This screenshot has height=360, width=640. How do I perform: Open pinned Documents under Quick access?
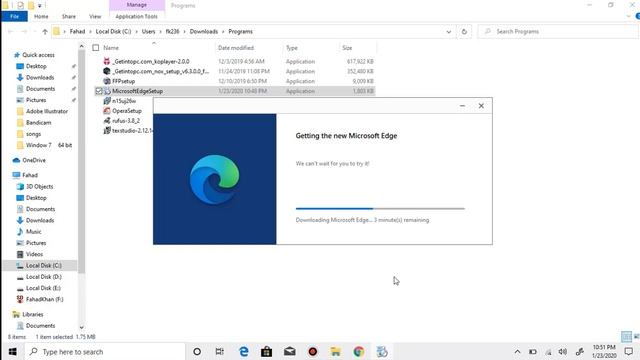40,89
